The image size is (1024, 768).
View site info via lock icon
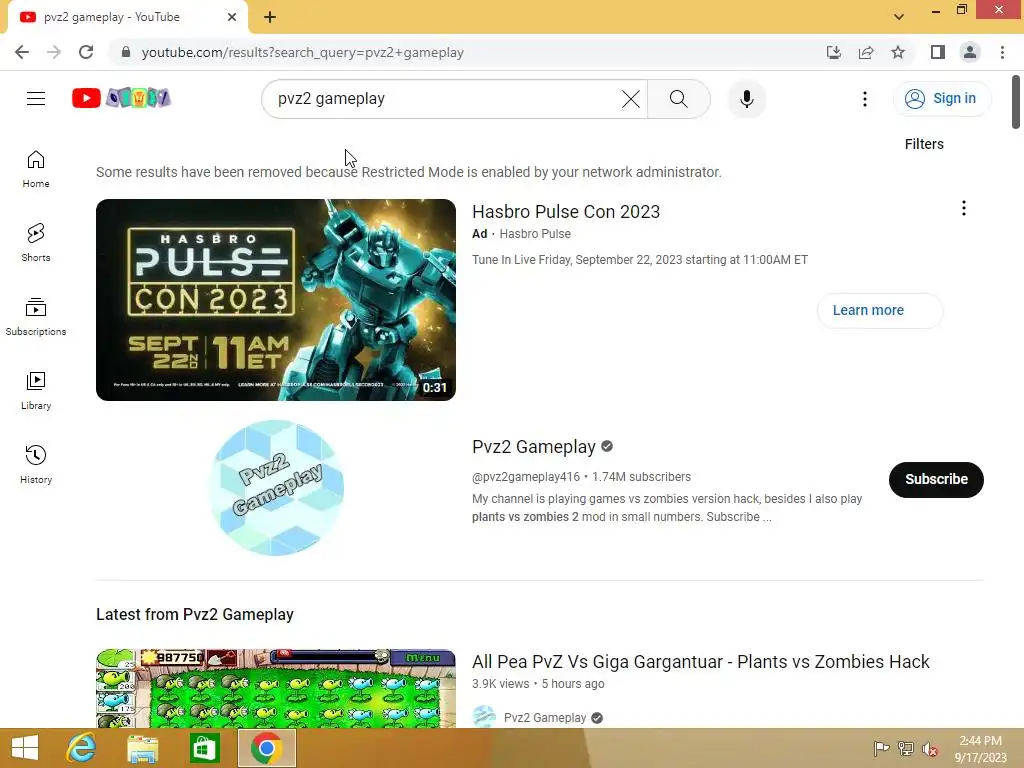tap(125, 52)
